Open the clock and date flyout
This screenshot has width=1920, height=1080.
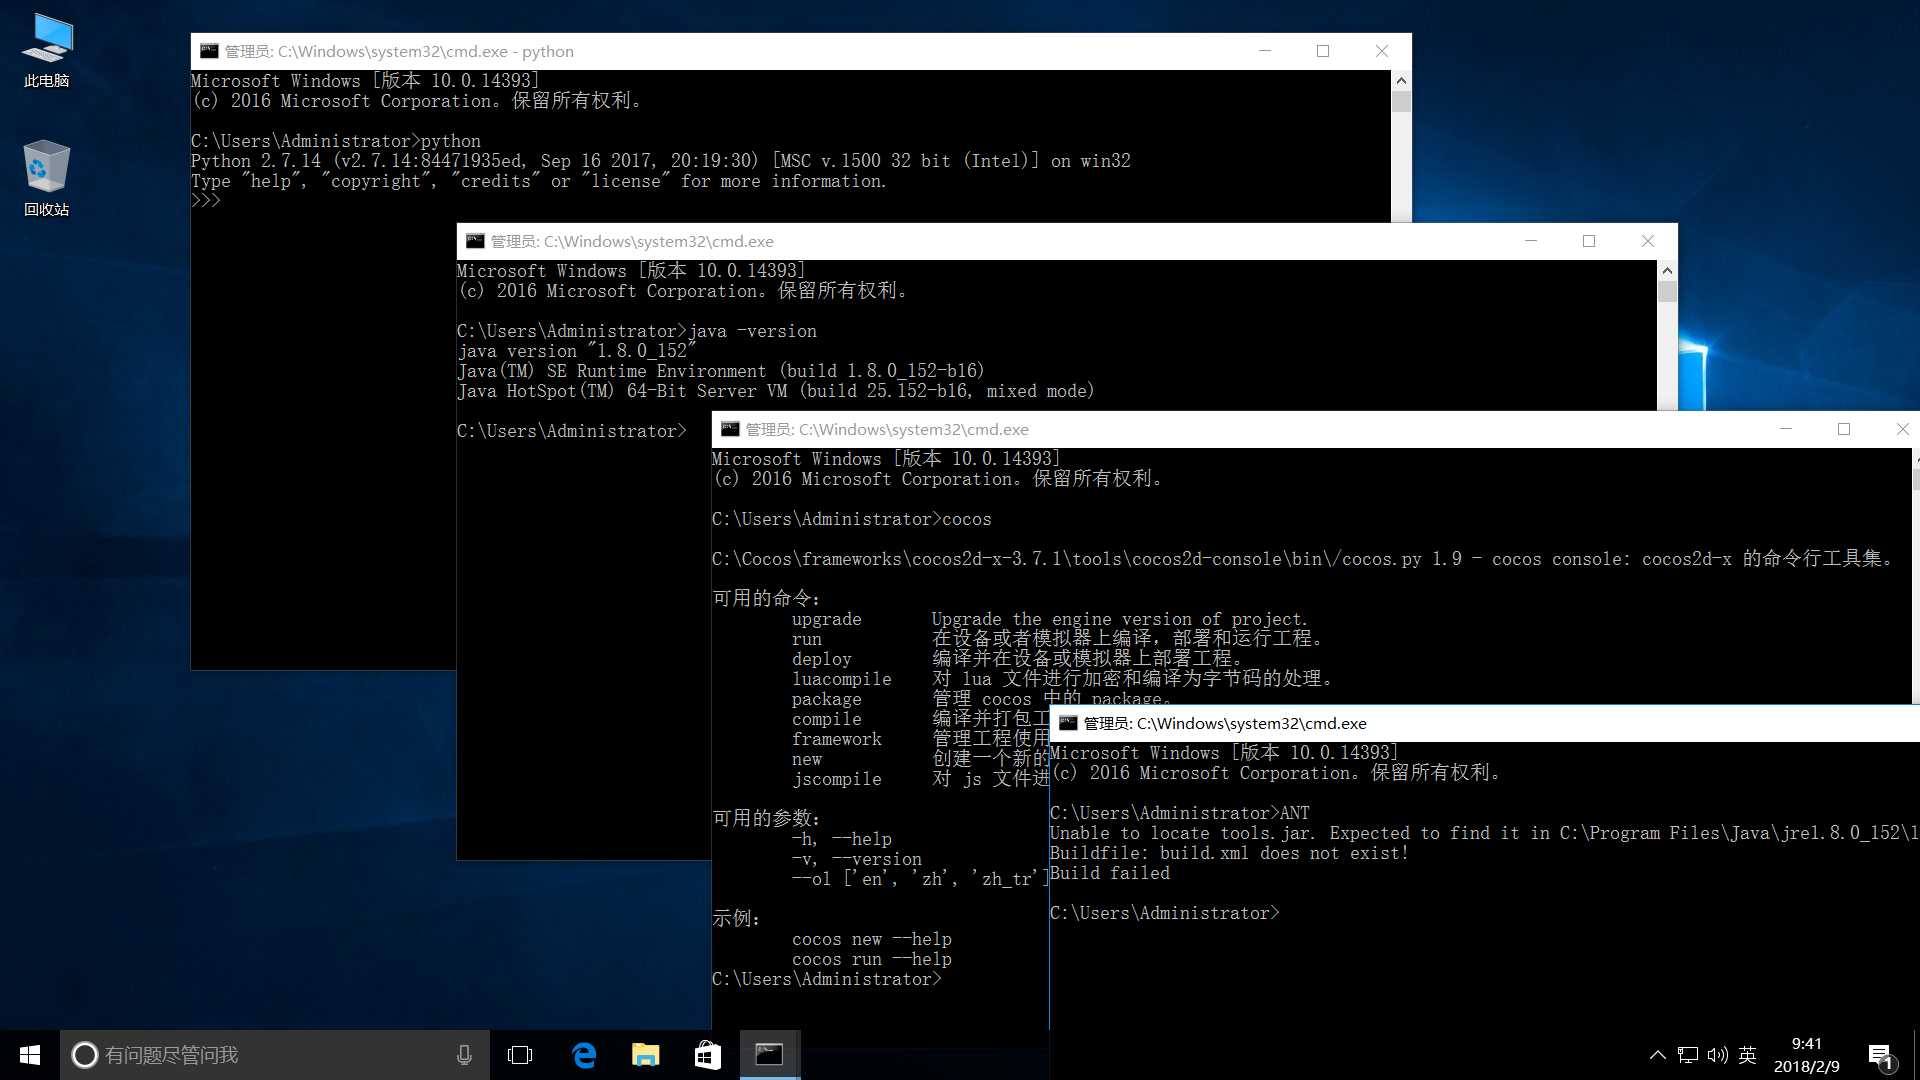coord(1806,1055)
